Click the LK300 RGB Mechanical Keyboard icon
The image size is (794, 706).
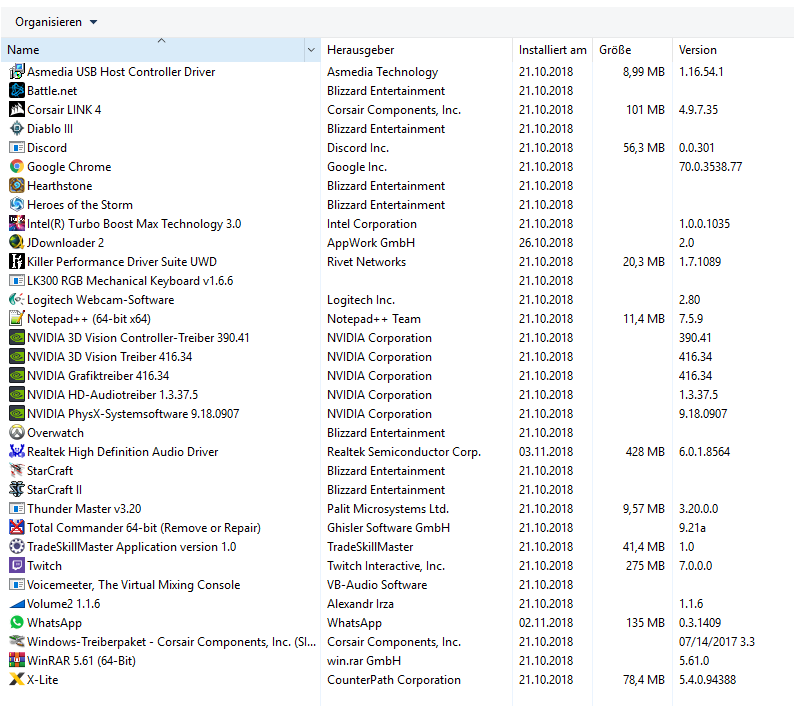17,281
